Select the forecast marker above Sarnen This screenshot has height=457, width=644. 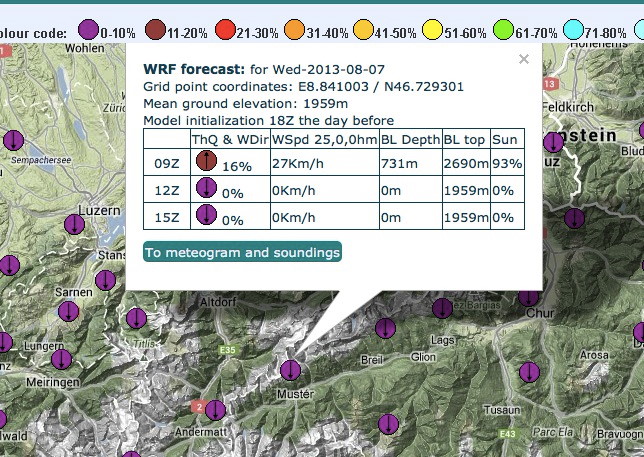[106, 280]
